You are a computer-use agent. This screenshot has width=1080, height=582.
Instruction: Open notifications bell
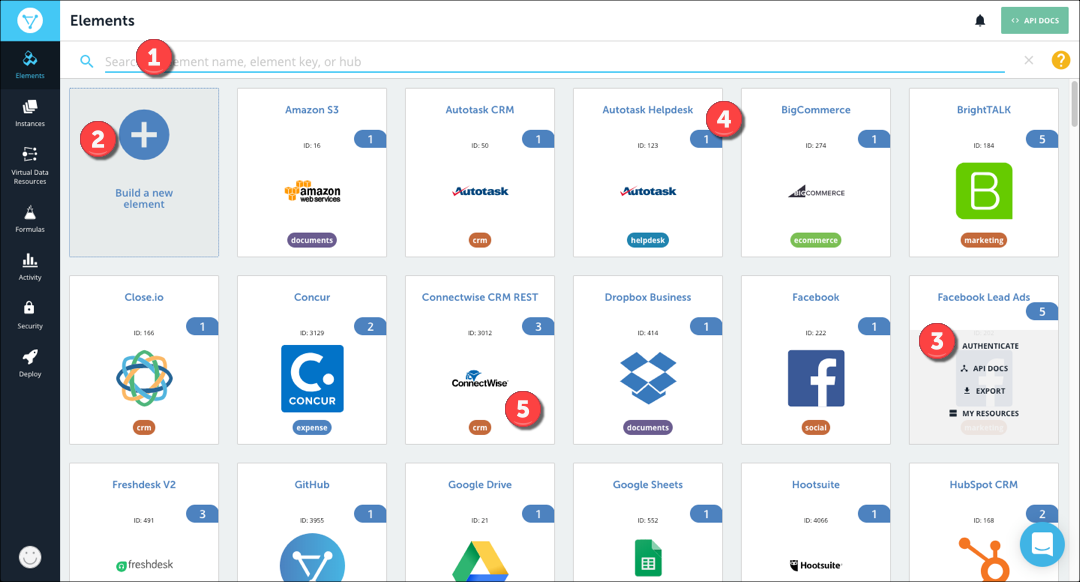click(x=979, y=21)
